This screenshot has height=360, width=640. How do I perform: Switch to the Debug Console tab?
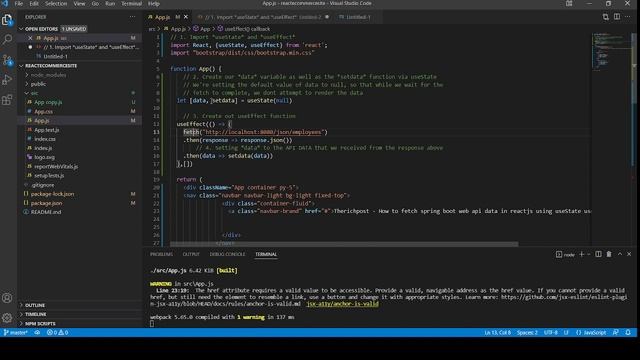(x=227, y=254)
